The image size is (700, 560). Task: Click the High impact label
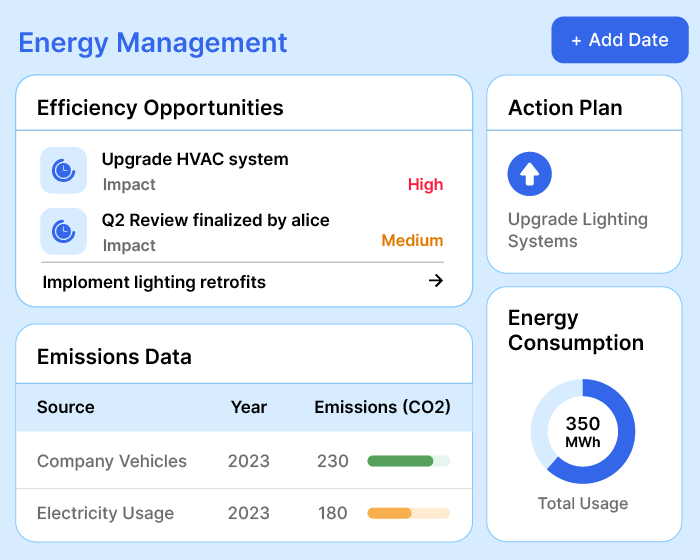click(425, 184)
